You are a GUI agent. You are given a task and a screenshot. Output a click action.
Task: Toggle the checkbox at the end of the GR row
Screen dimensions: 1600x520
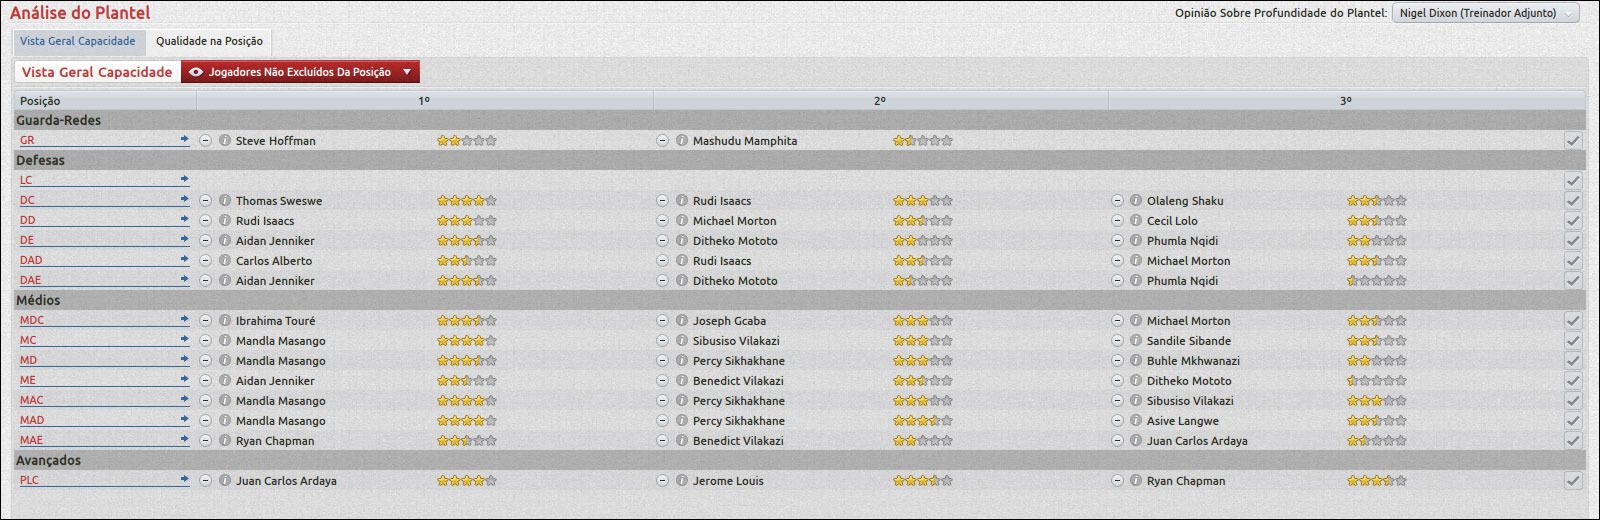[1573, 141]
